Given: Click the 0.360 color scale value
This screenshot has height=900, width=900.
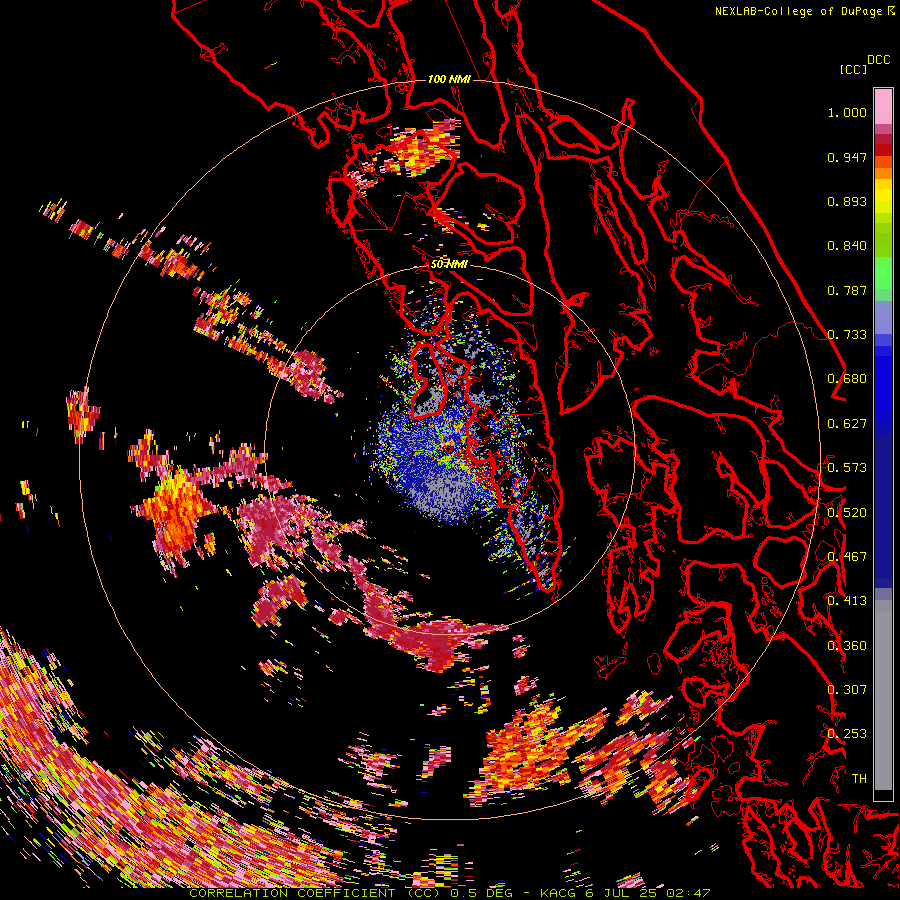Looking at the screenshot, I should coord(847,646).
